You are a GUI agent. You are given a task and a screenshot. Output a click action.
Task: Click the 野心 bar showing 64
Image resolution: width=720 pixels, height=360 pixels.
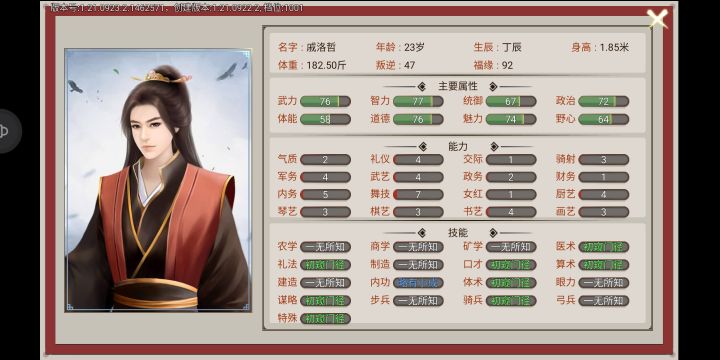604,119
